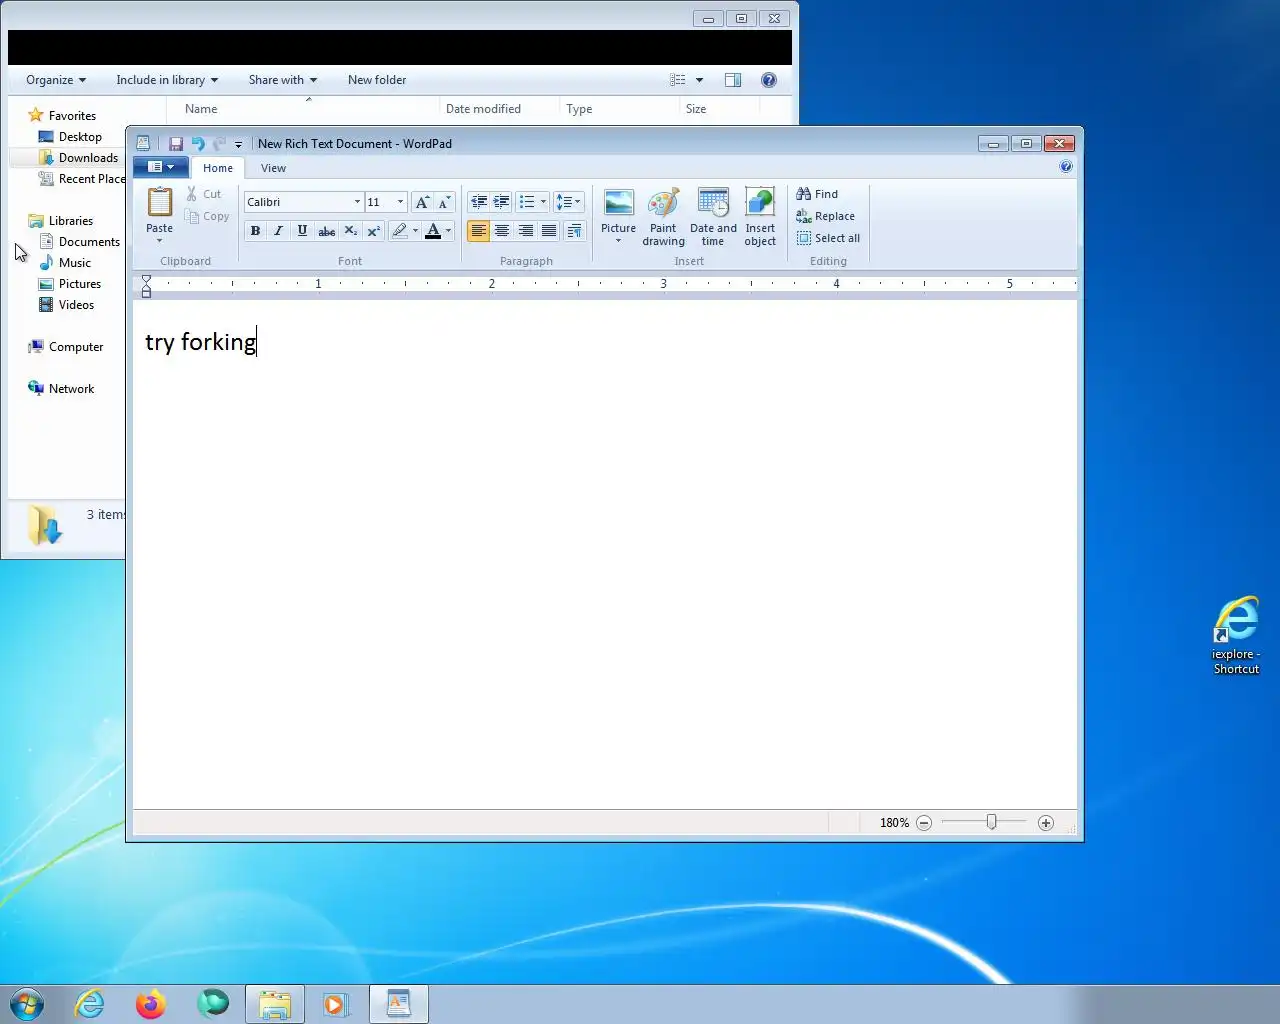This screenshot has width=1280, height=1024.
Task: Select Downloads in Explorer favorites
Action: (x=78, y=158)
